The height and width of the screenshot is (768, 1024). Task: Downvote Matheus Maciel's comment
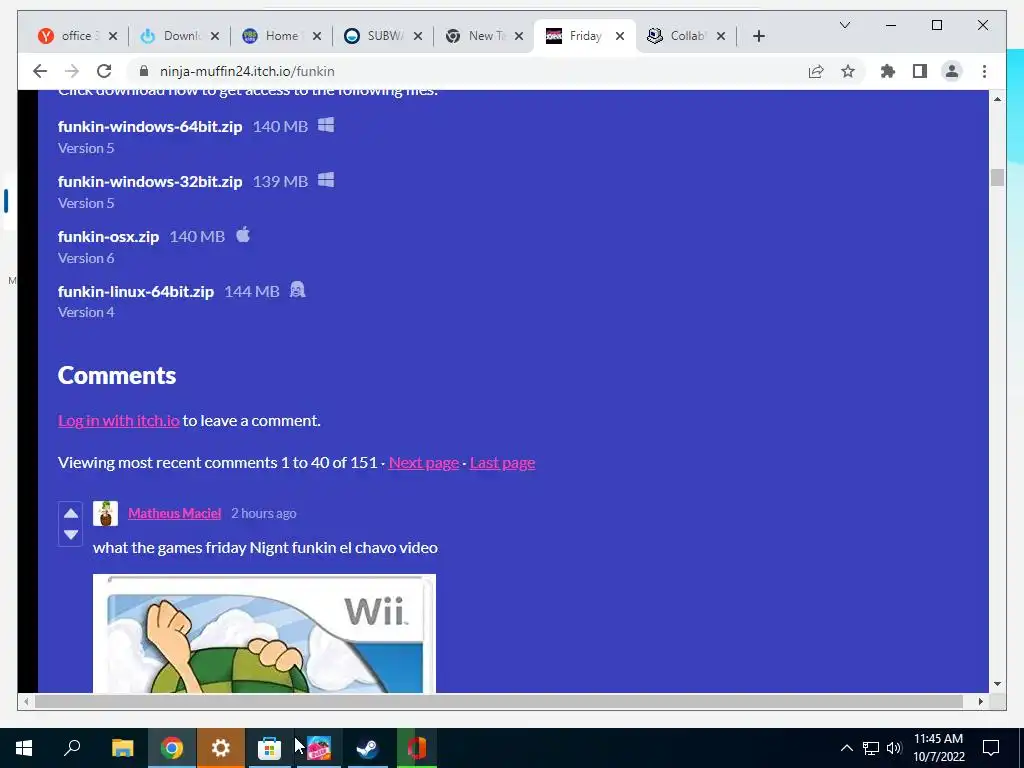click(71, 534)
